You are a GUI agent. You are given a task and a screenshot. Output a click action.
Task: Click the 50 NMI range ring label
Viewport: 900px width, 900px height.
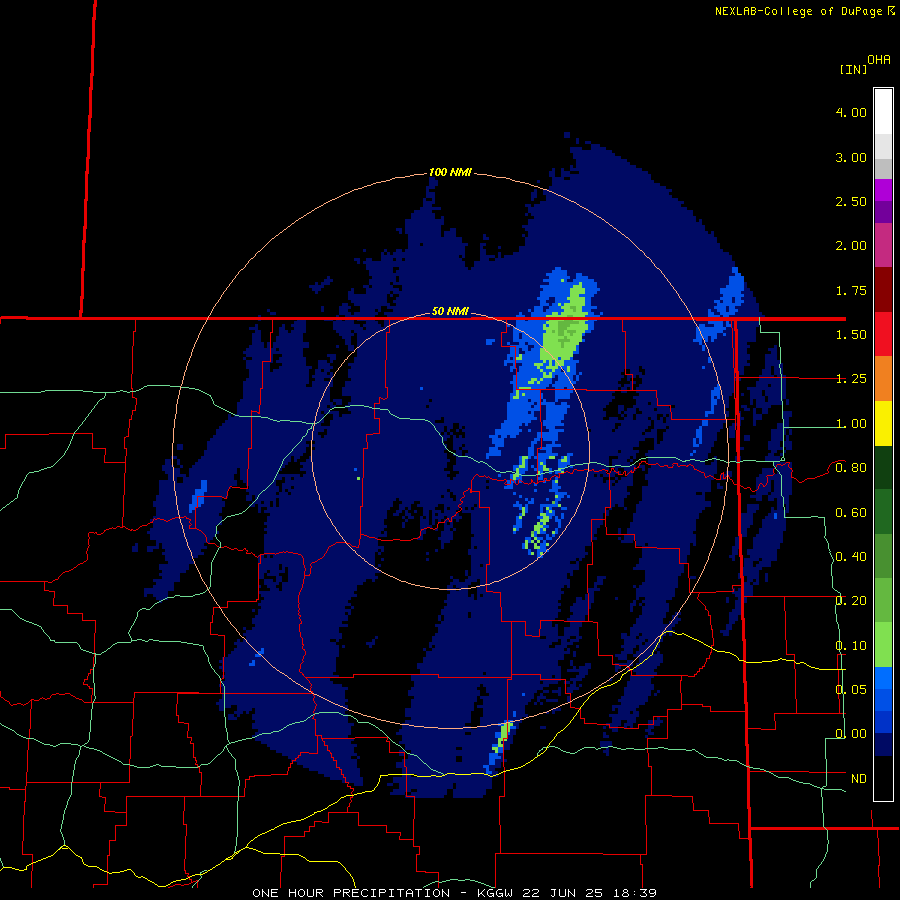tap(450, 311)
